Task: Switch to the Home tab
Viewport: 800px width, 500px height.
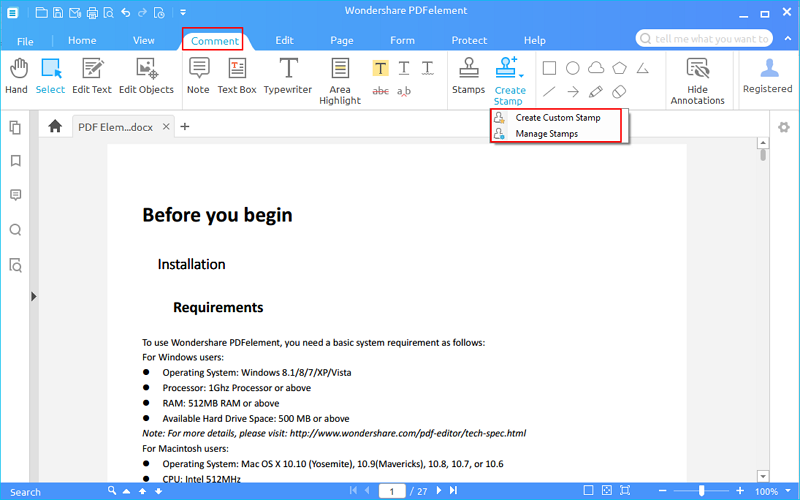Action: click(82, 40)
